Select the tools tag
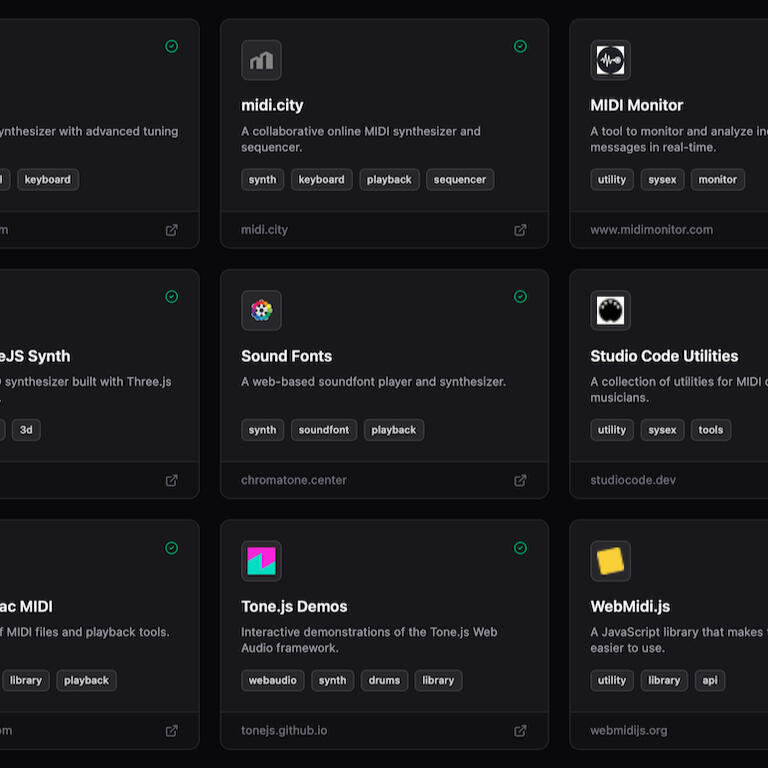 pyautogui.click(x=711, y=430)
